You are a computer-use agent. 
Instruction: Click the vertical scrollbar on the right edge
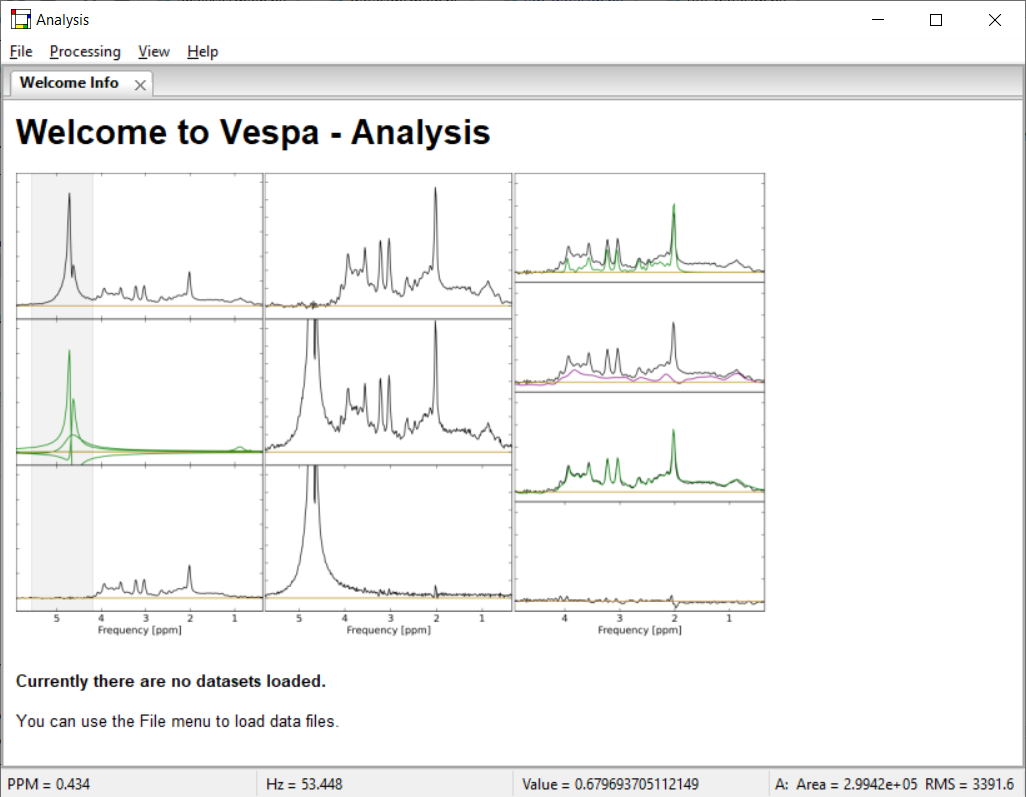click(1018, 400)
